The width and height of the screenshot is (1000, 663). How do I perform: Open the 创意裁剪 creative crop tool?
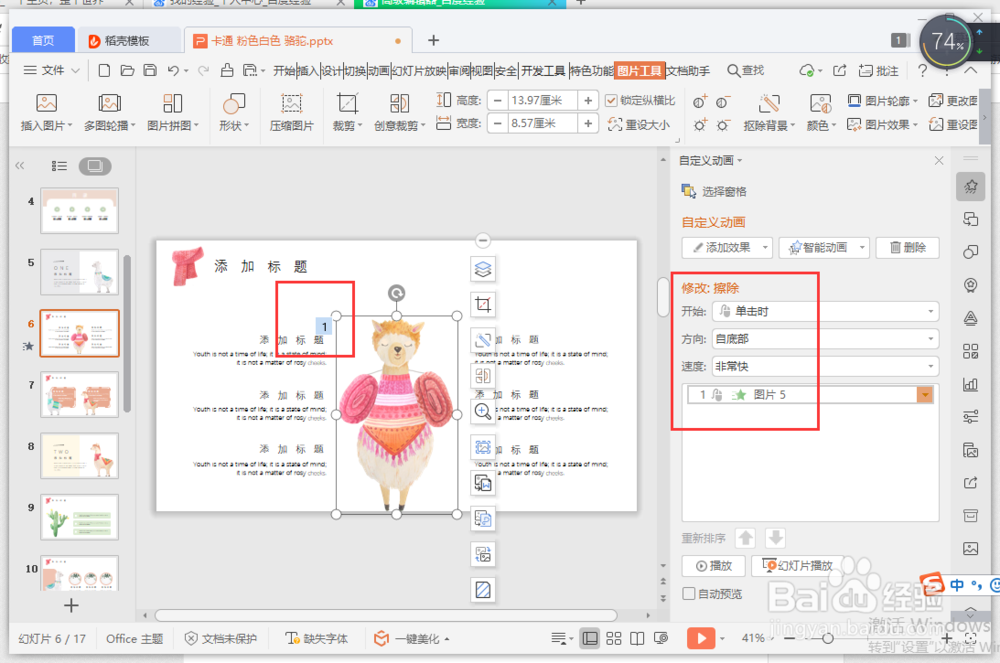(x=399, y=112)
